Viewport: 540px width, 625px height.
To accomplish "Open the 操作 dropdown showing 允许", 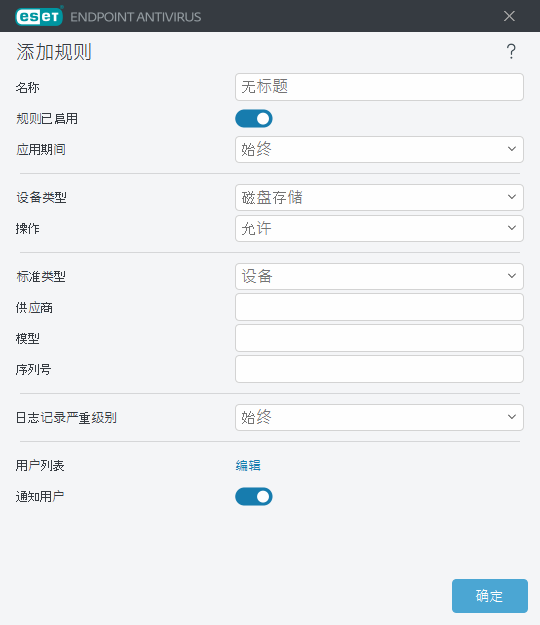I will (379, 228).
